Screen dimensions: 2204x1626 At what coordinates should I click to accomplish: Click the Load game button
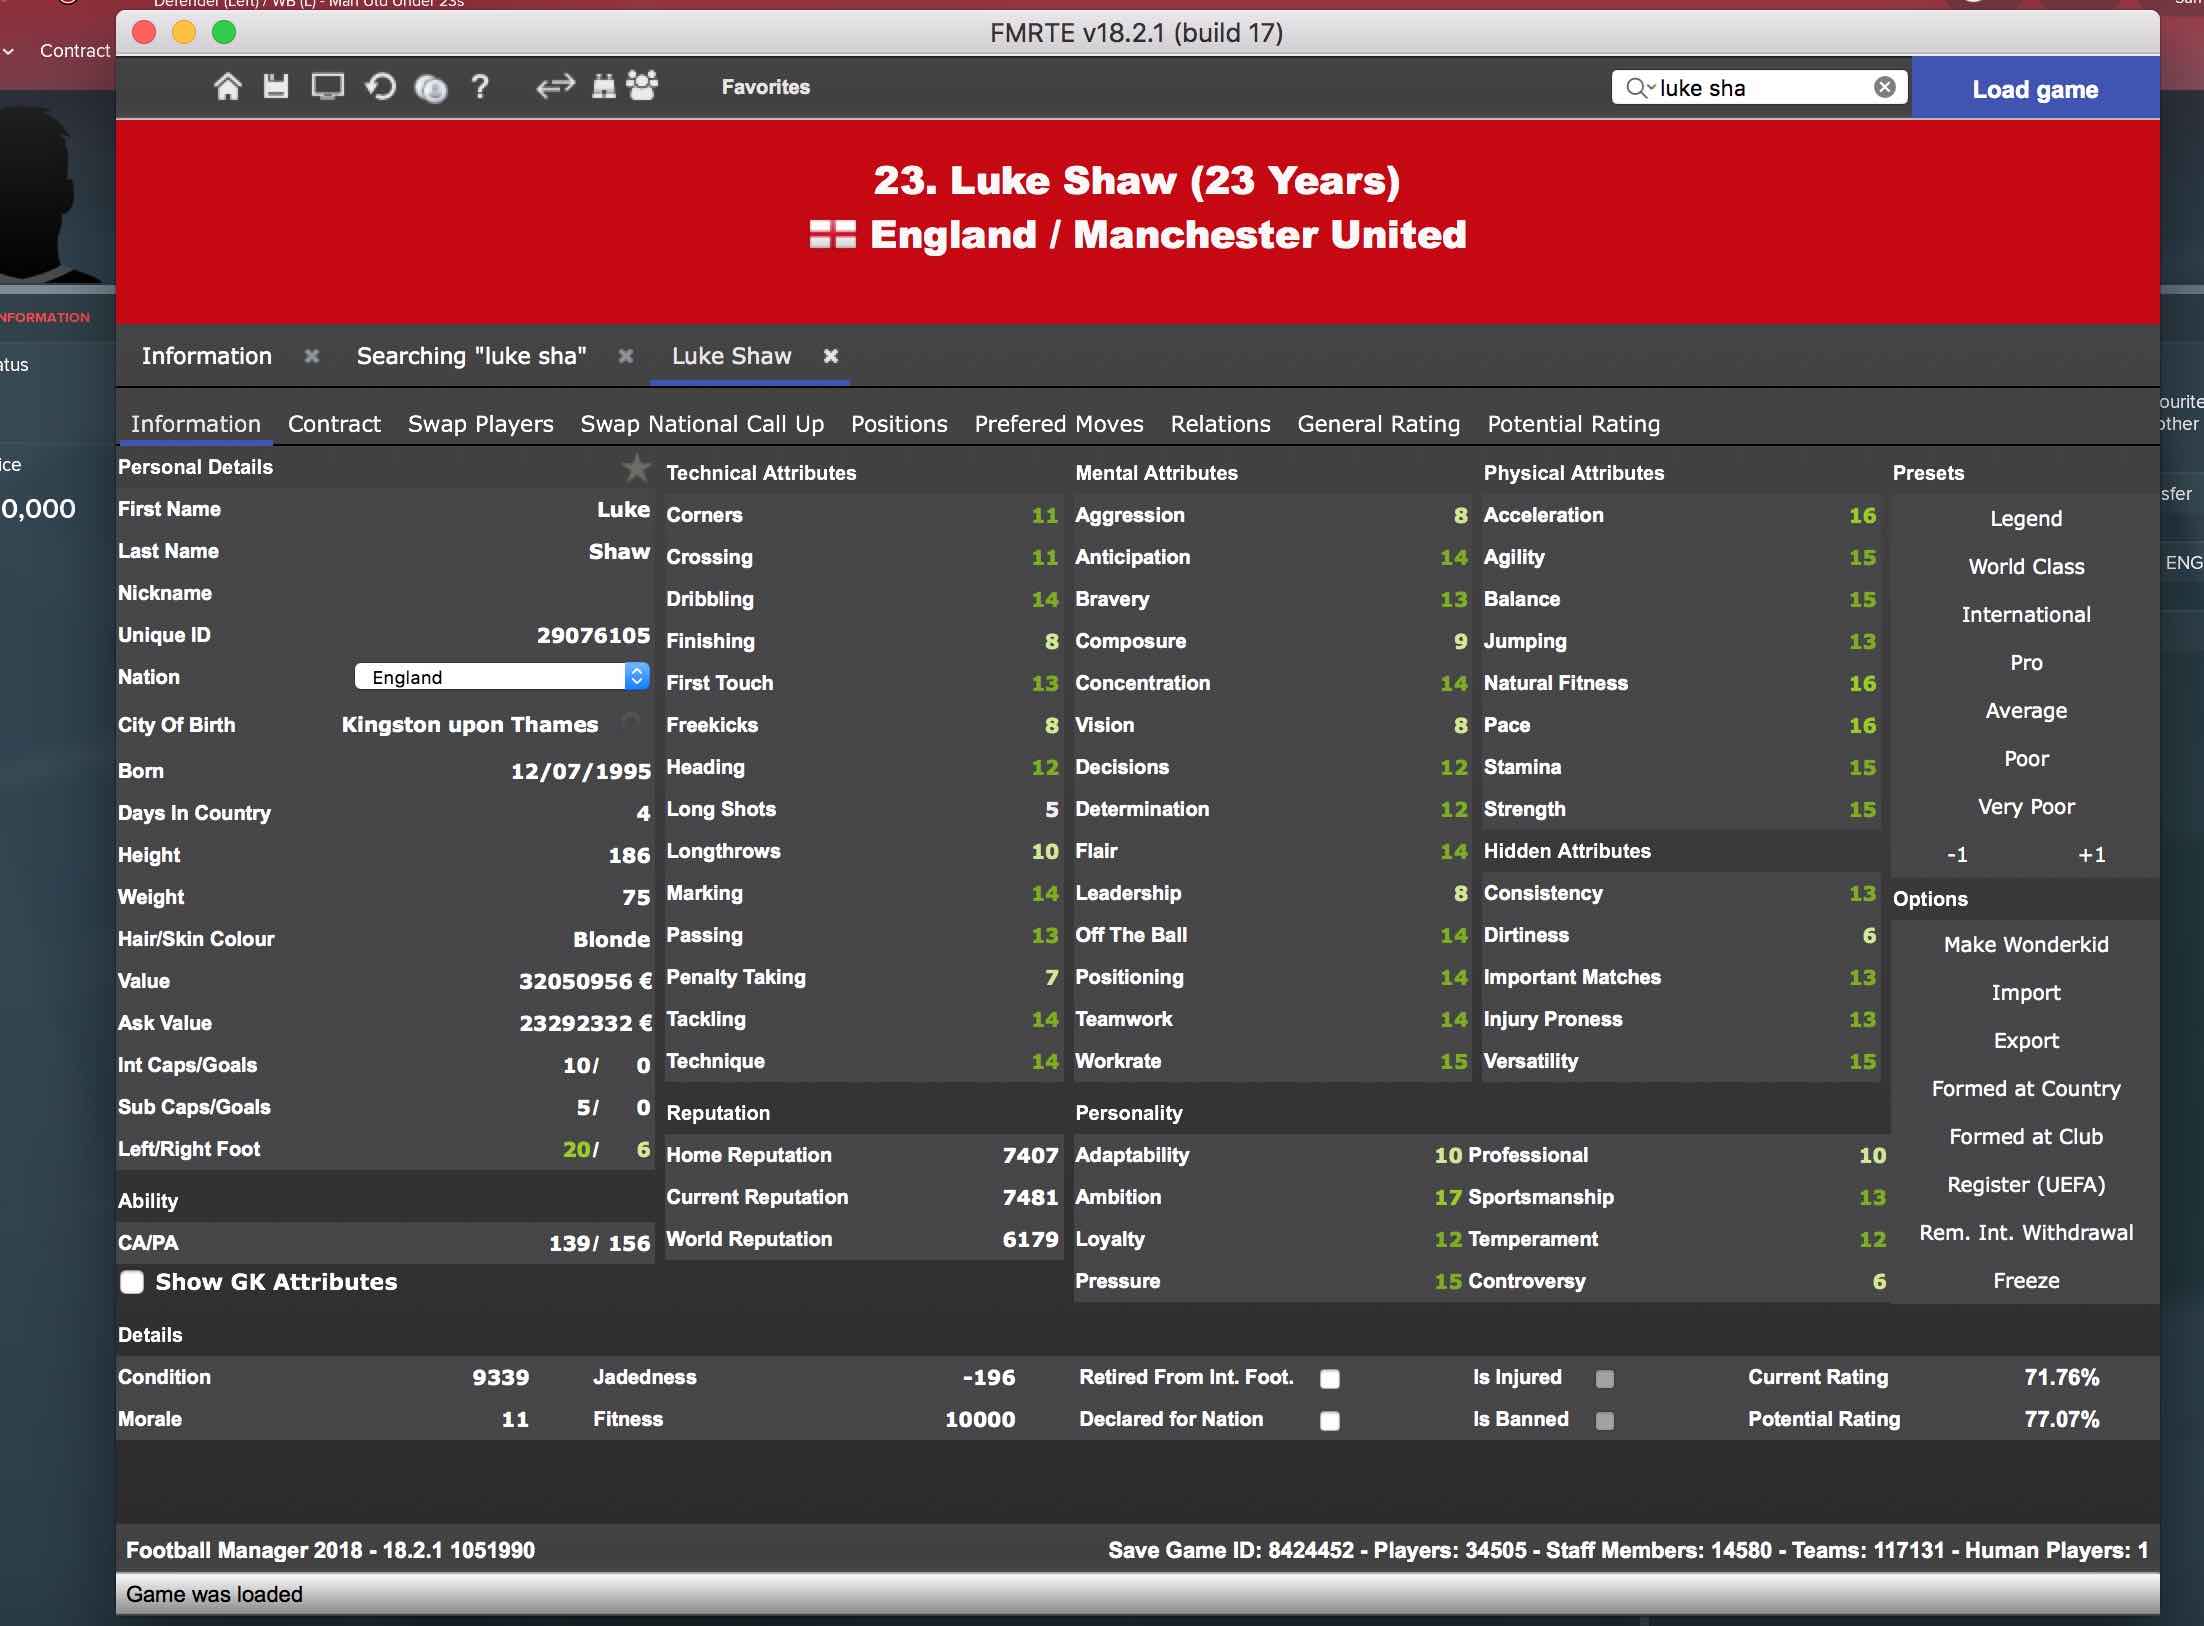tap(2035, 89)
